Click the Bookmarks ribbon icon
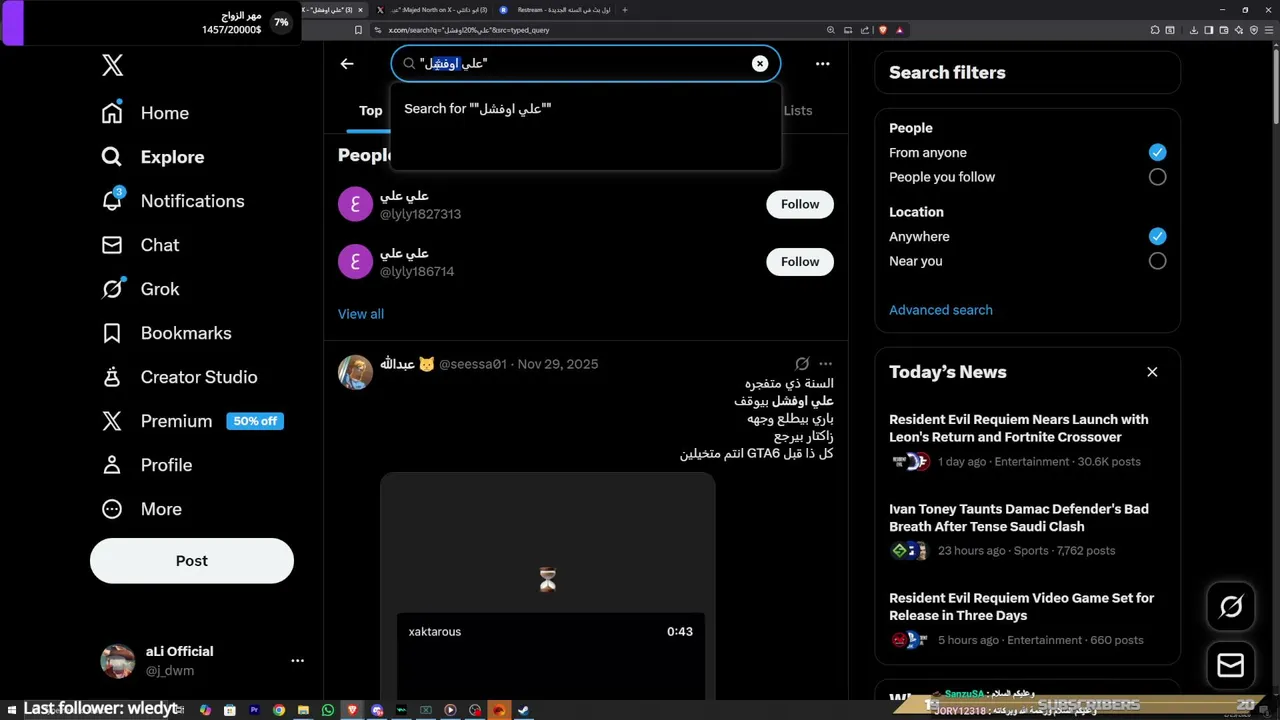This screenshot has height=720, width=1280. click(112, 333)
